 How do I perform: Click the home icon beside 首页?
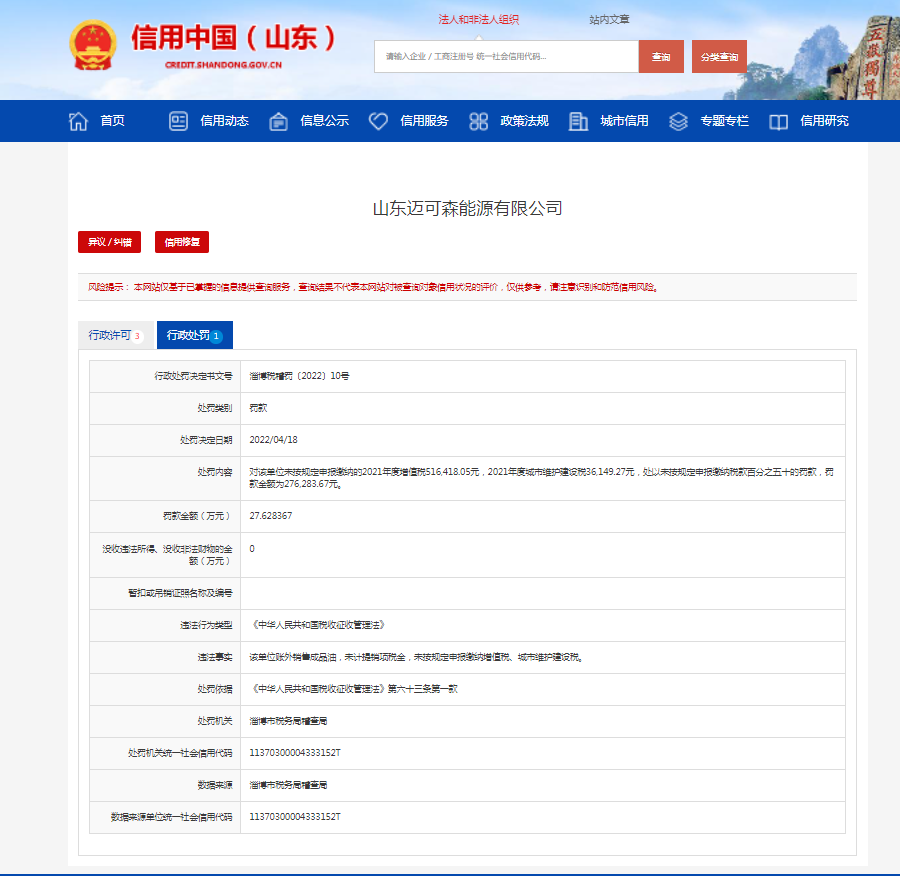pyautogui.click(x=78, y=121)
